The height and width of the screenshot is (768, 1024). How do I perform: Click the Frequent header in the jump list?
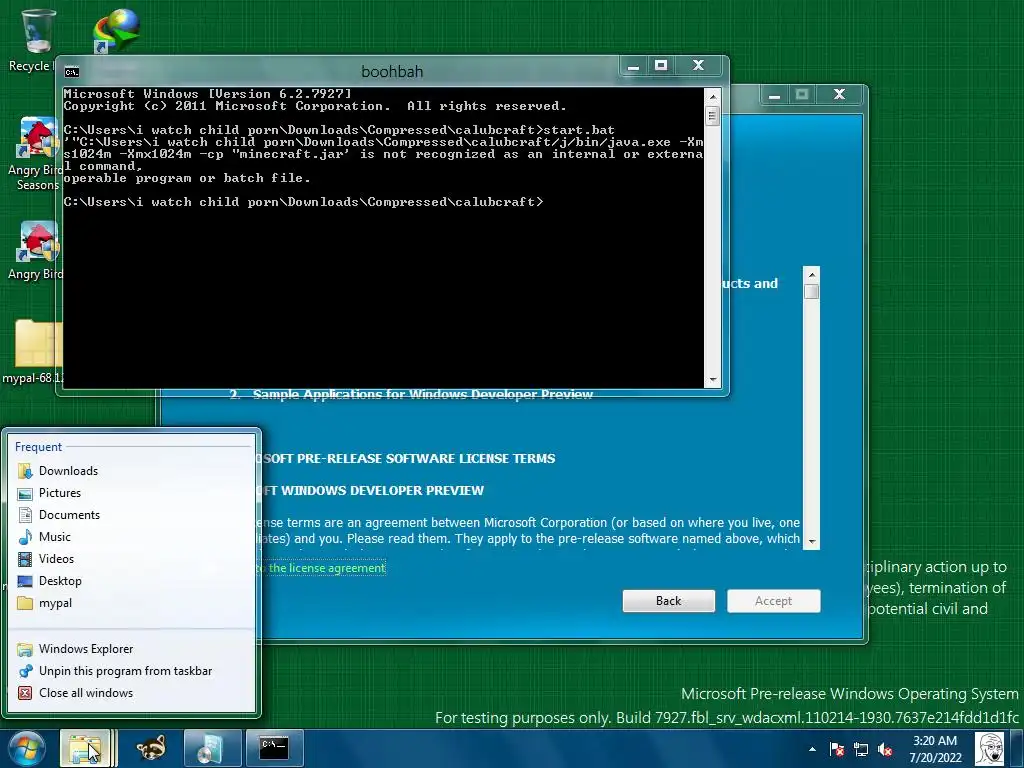pos(38,447)
